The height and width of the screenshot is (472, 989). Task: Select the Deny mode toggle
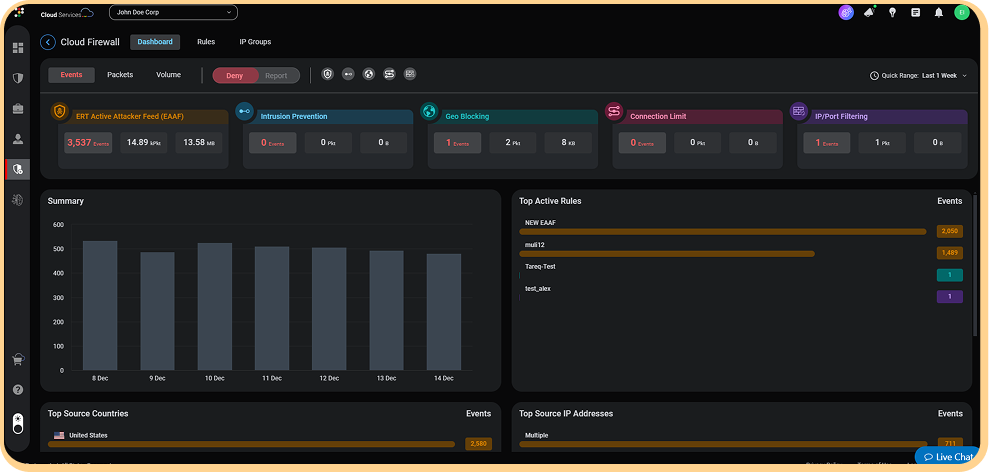tap(235, 75)
